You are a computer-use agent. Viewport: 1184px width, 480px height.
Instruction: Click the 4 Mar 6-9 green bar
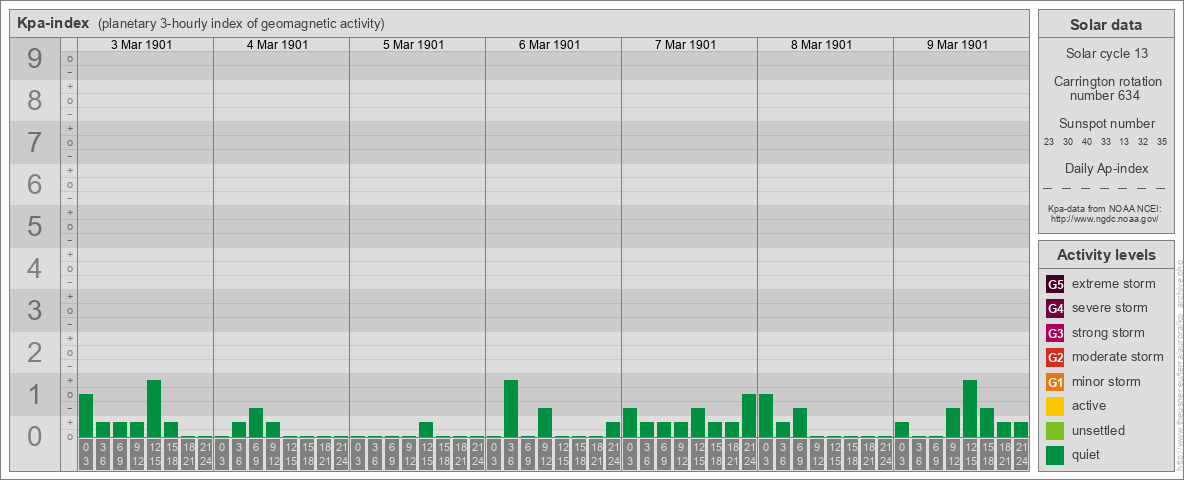tap(256, 423)
